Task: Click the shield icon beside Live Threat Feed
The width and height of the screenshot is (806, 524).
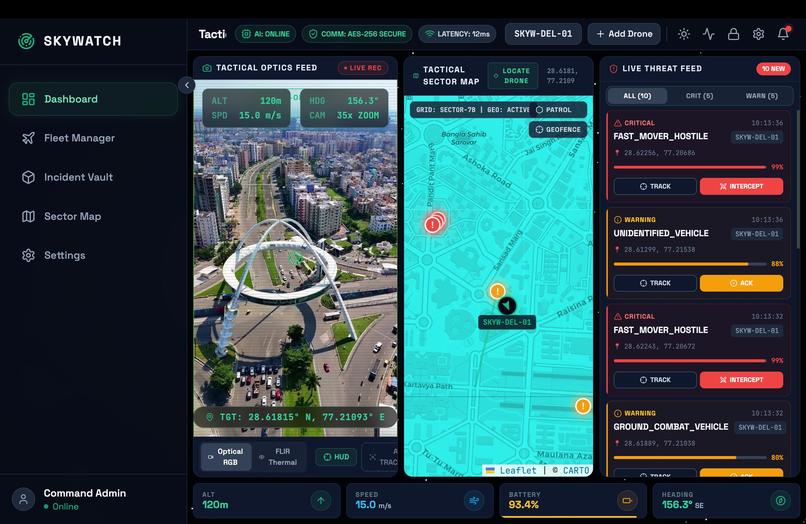Action: pos(613,68)
